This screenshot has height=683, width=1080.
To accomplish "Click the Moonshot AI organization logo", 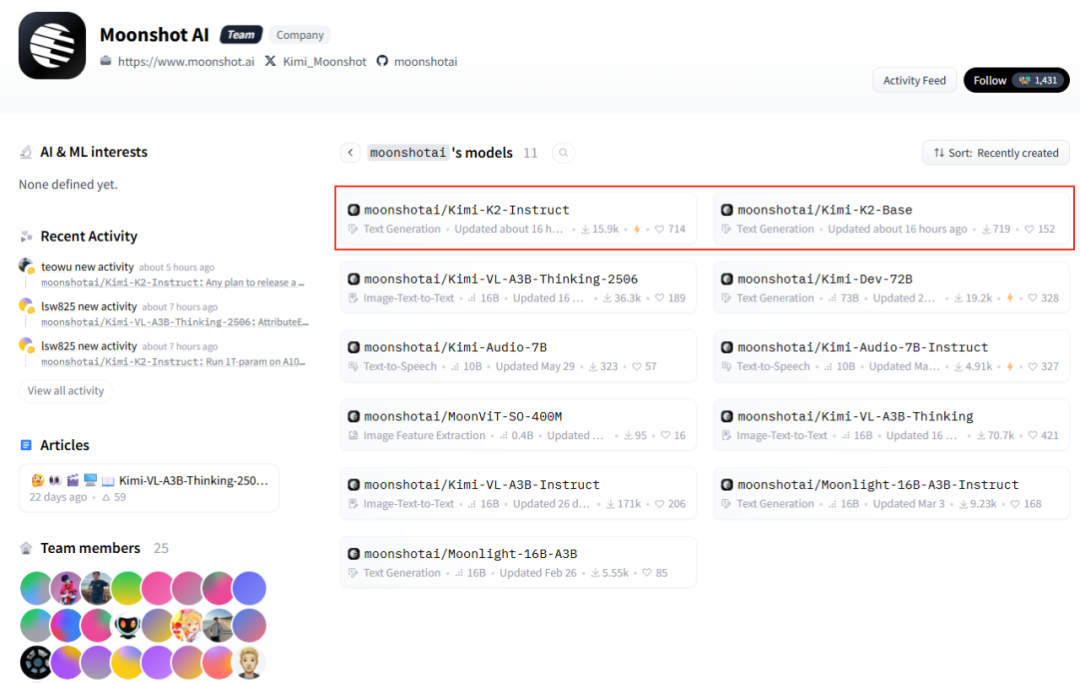I will 52,45.
